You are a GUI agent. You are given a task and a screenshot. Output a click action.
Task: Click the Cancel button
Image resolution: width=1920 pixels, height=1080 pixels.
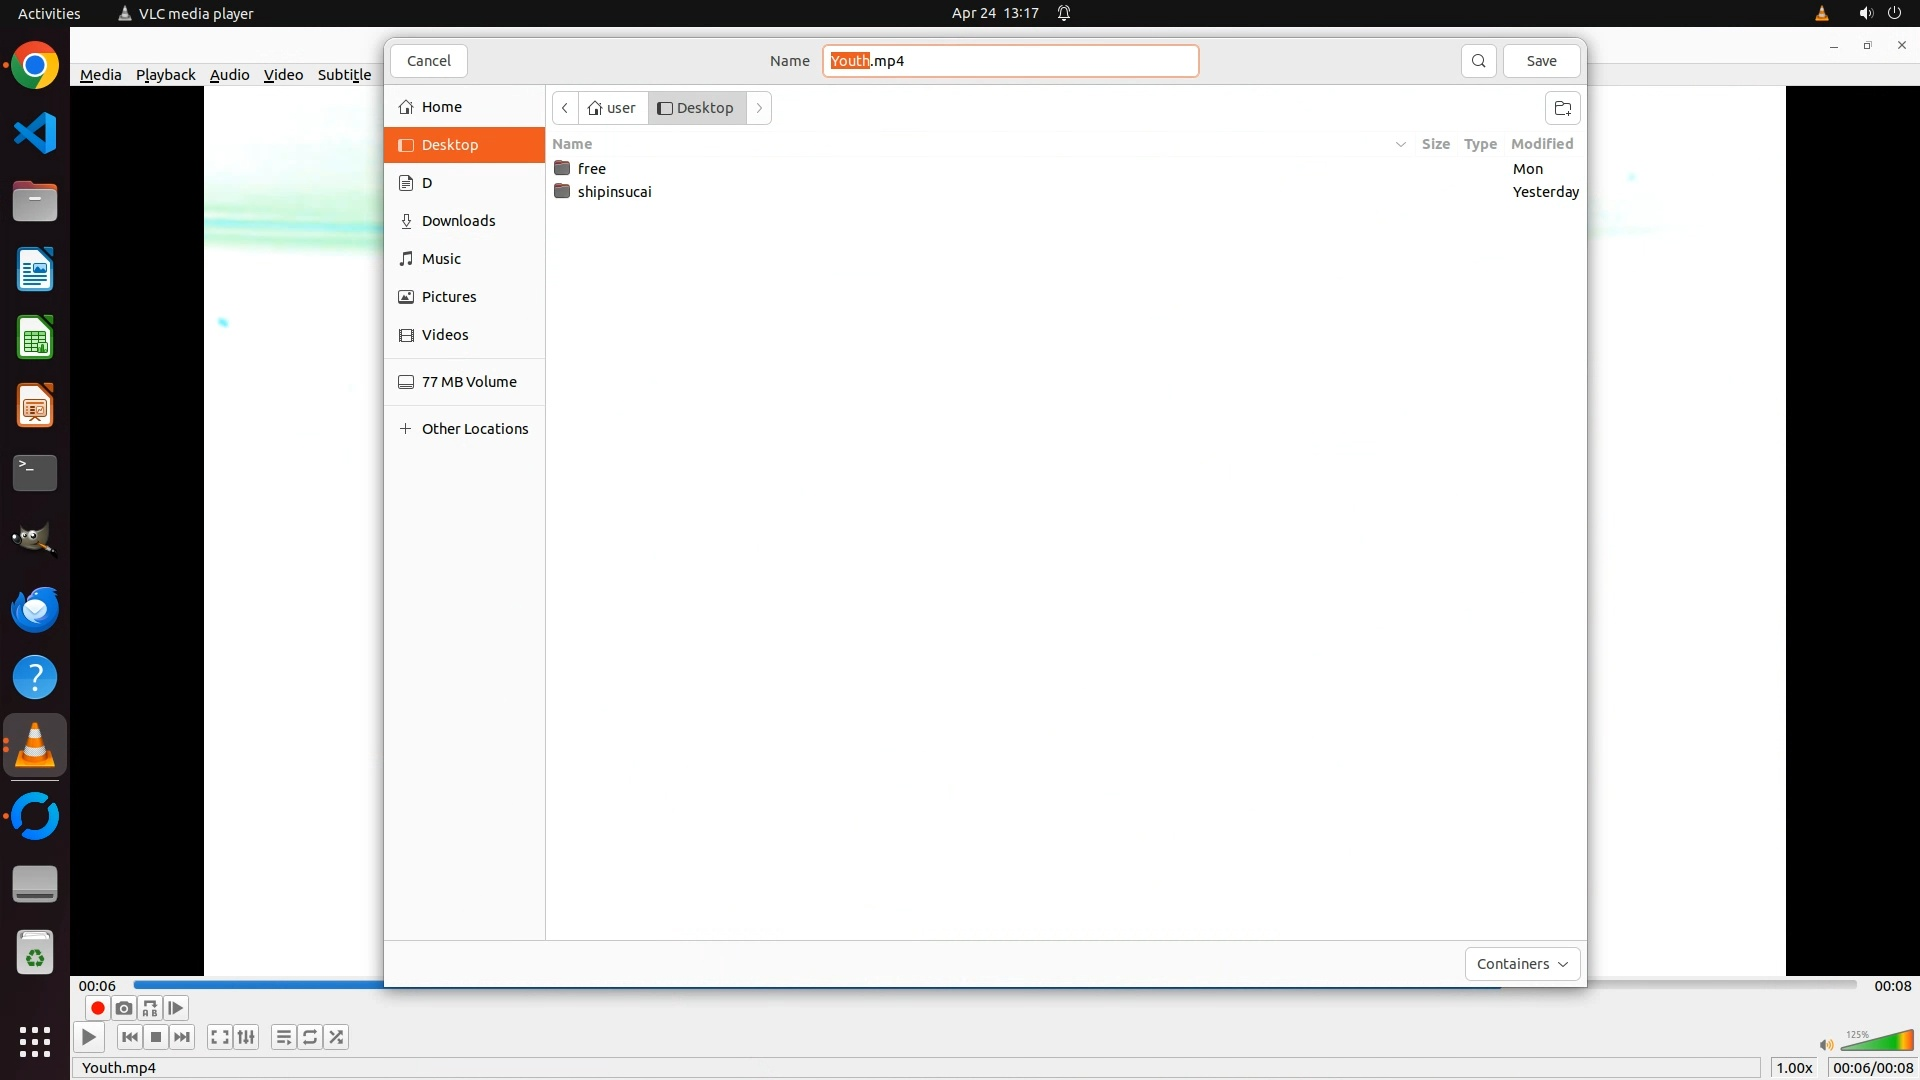tap(428, 61)
